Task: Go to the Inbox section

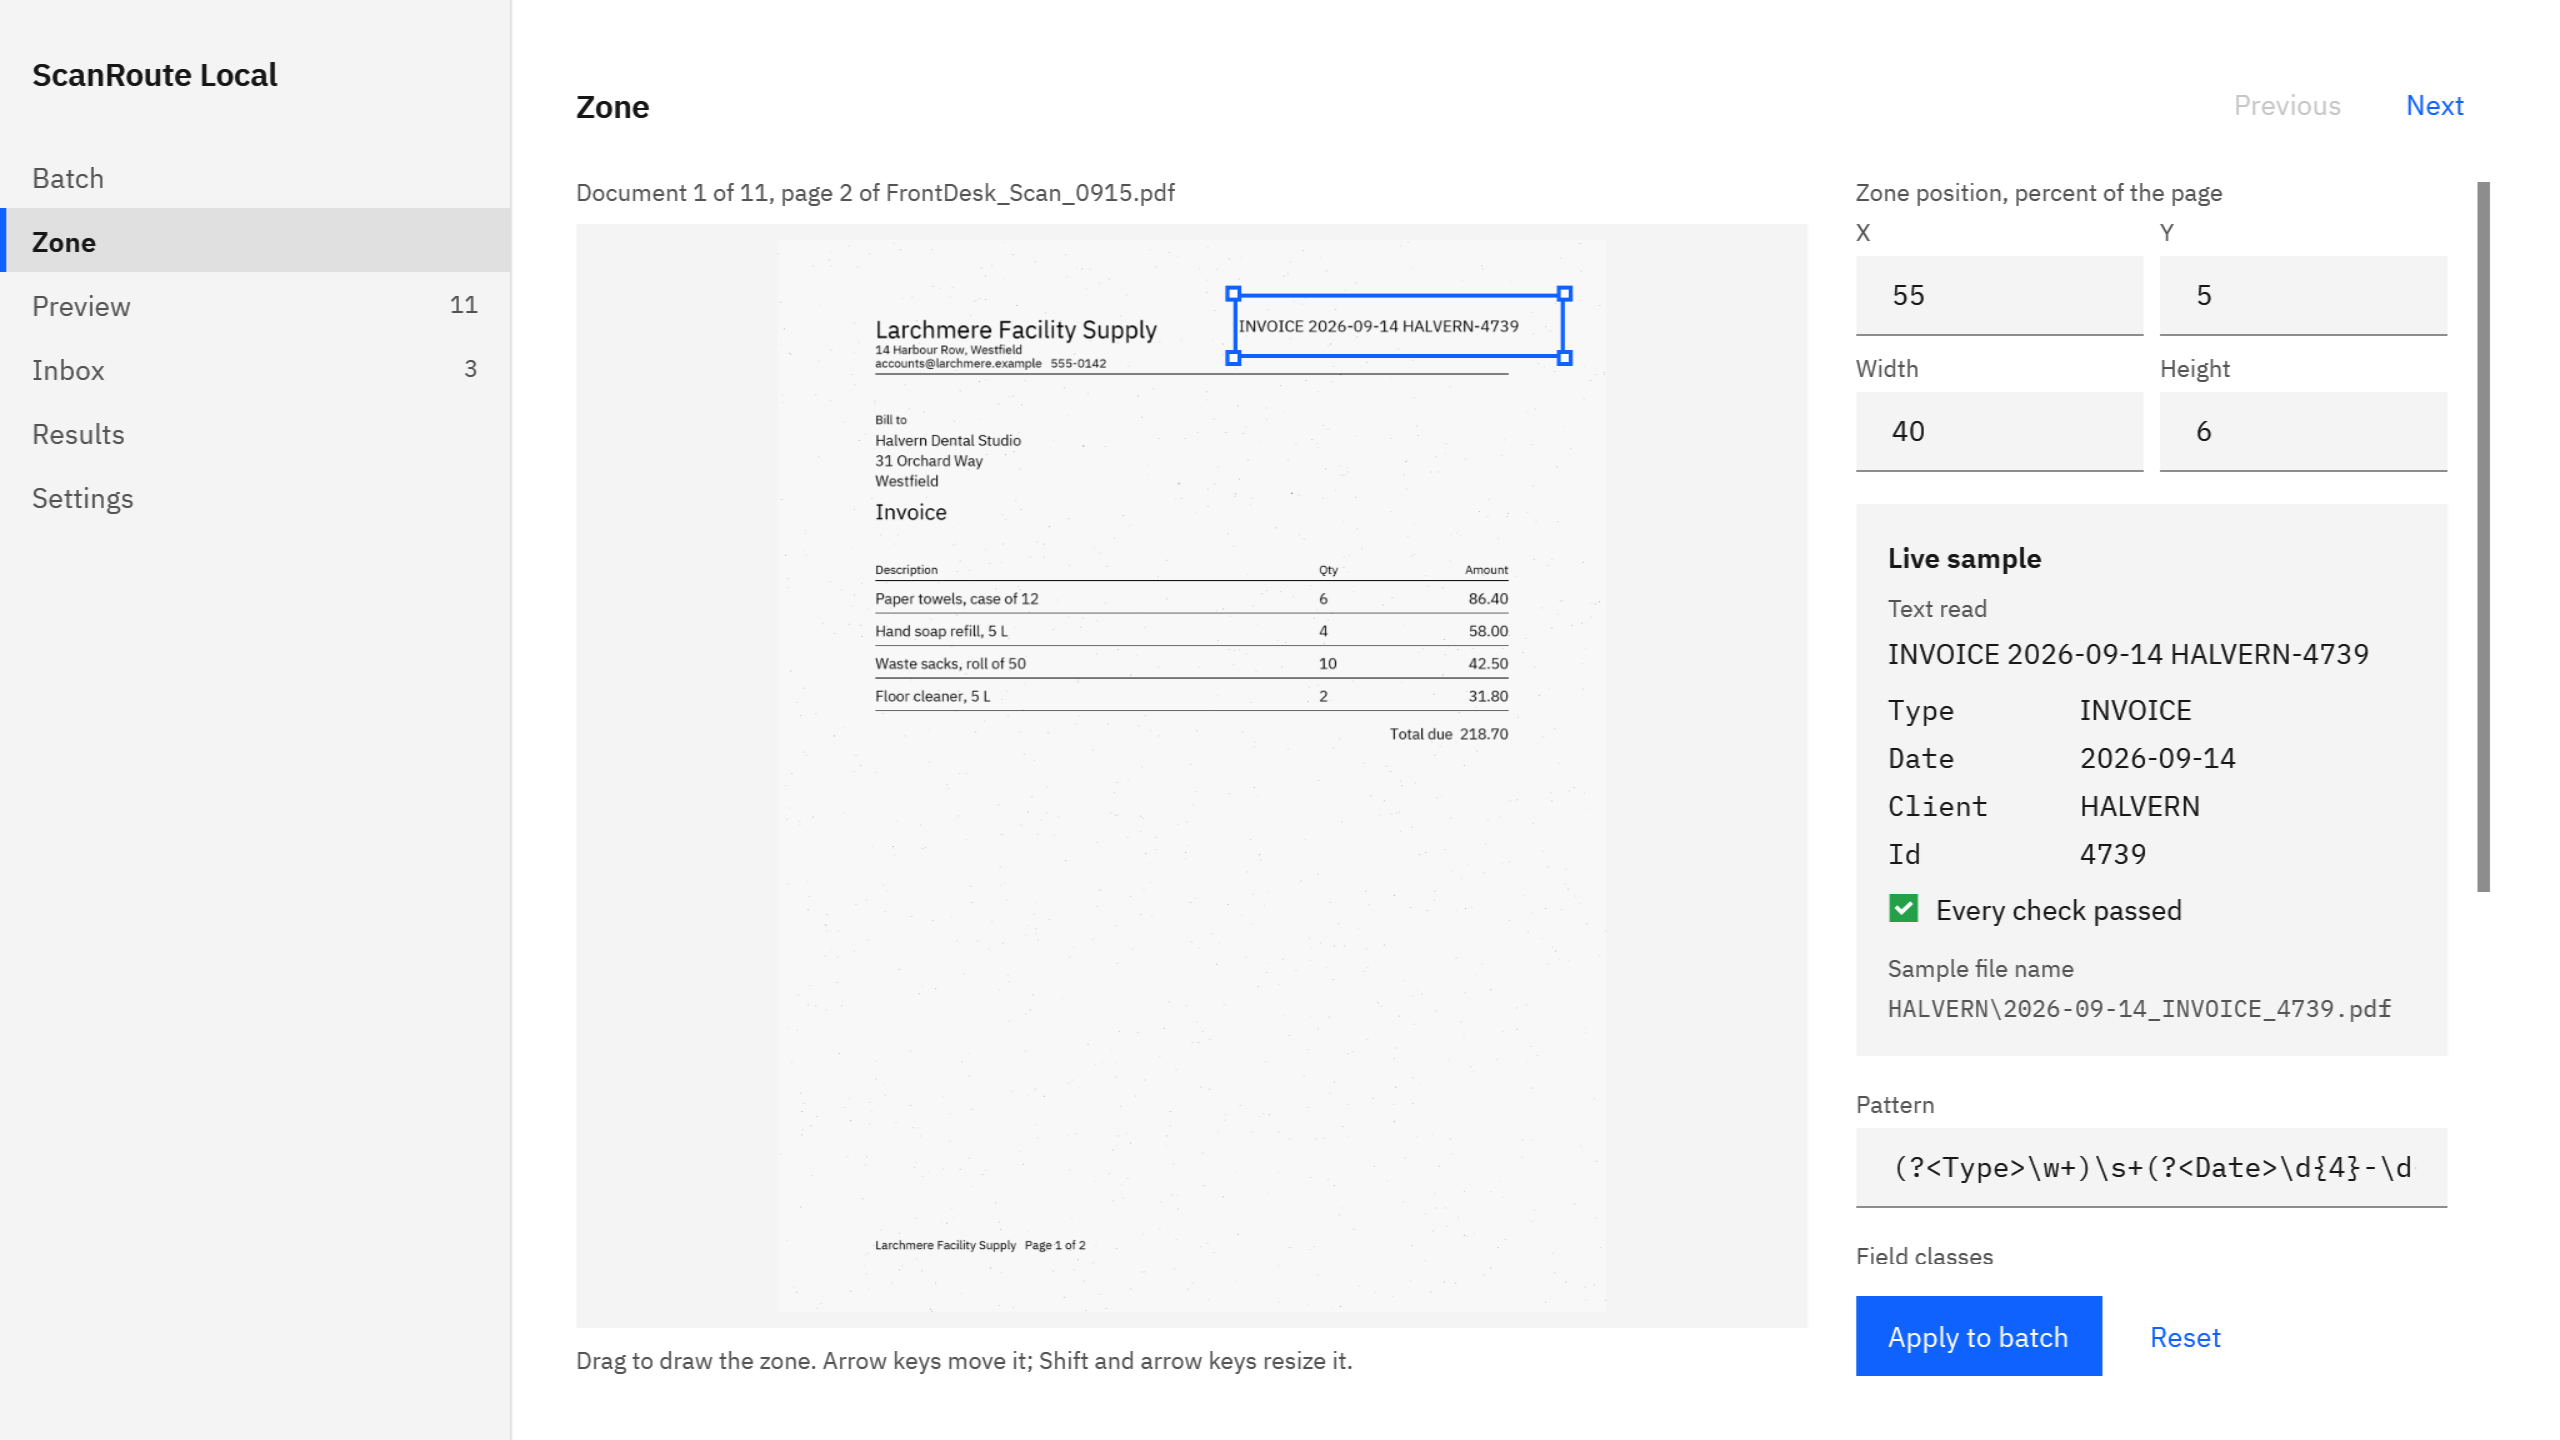Action: click(x=255, y=369)
